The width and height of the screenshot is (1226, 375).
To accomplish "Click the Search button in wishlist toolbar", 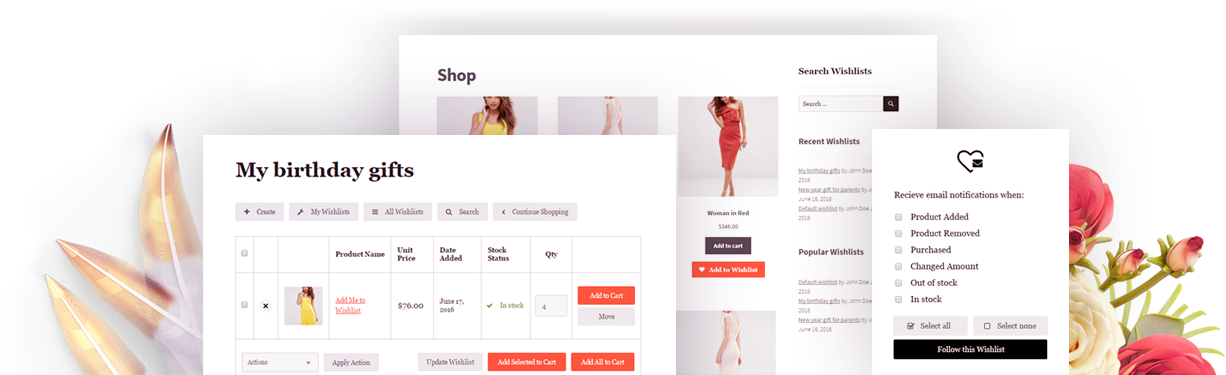I will tap(462, 212).
